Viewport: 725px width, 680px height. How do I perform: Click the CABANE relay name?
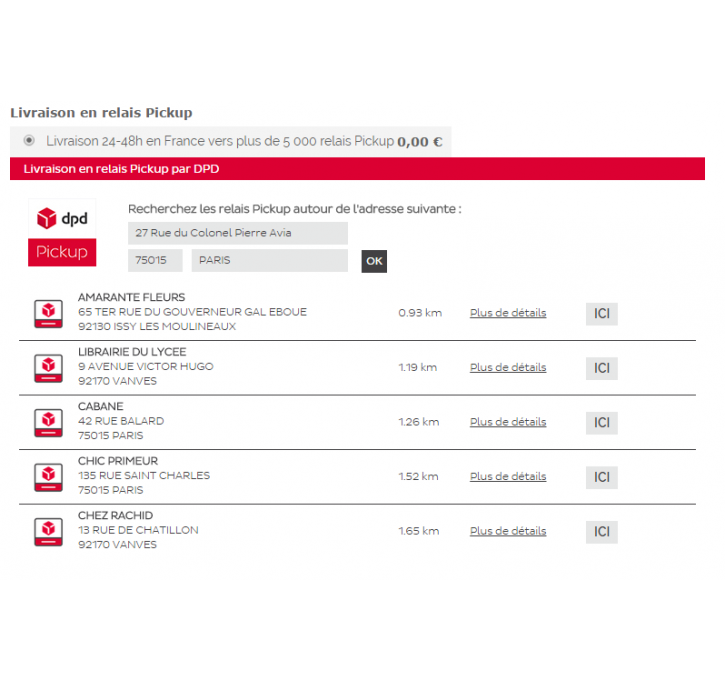coord(100,406)
